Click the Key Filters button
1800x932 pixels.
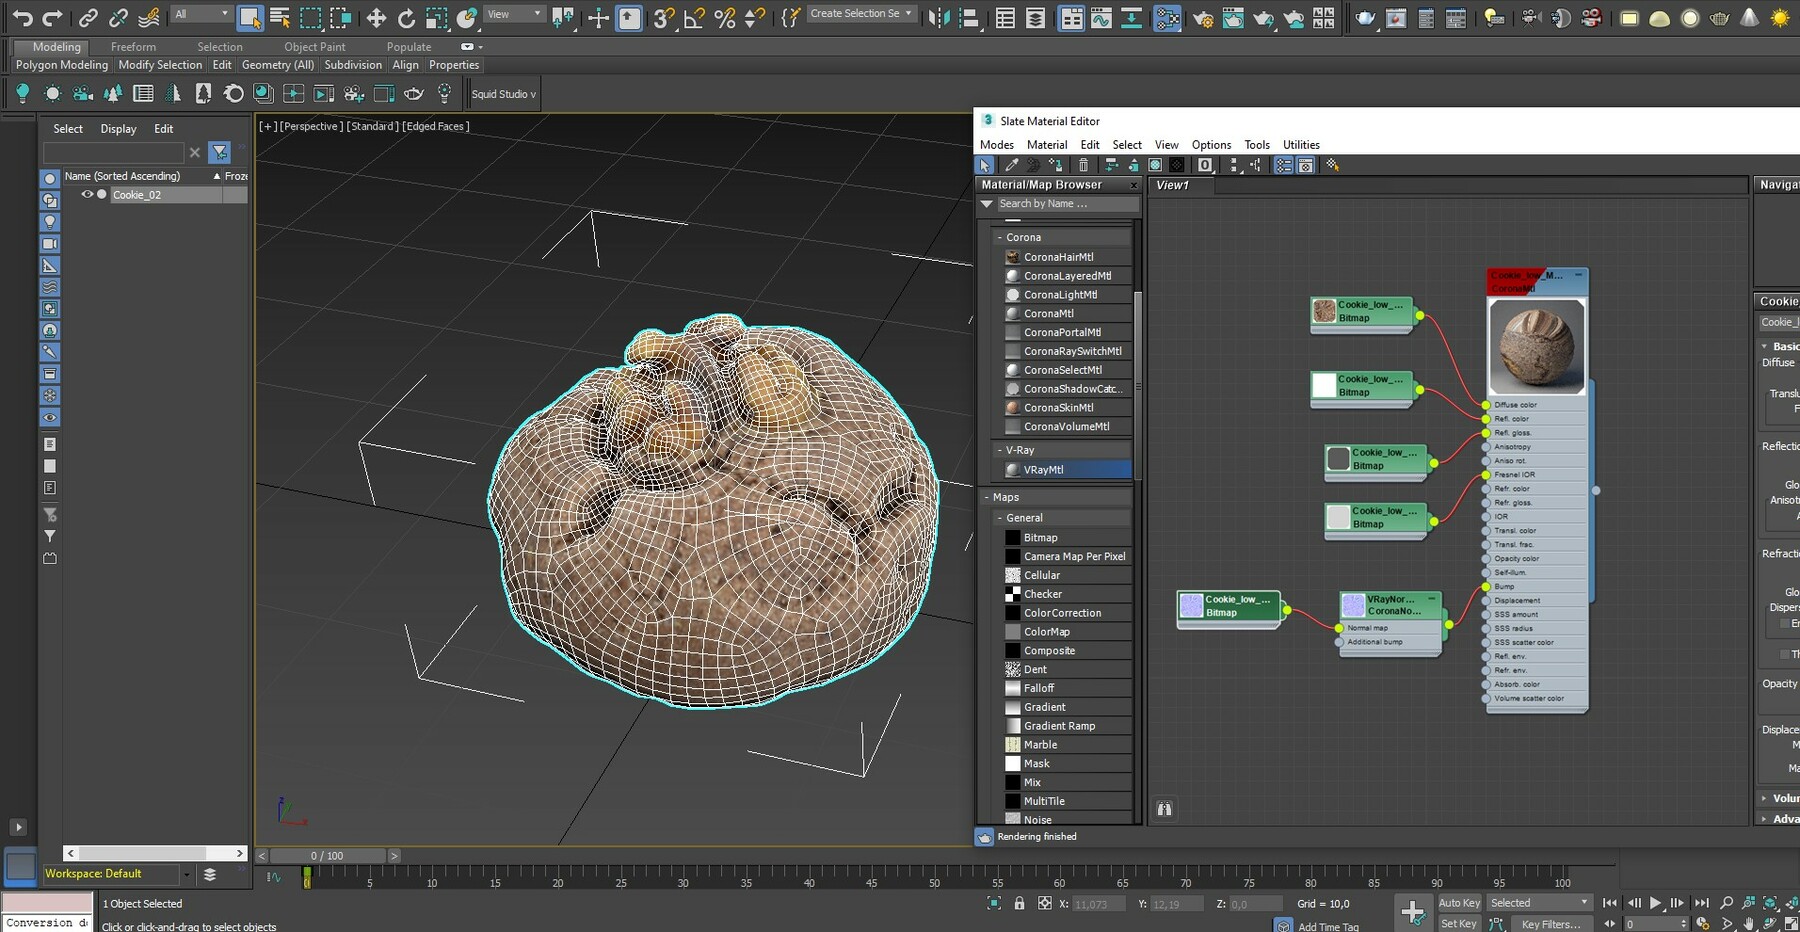tap(1552, 924)
